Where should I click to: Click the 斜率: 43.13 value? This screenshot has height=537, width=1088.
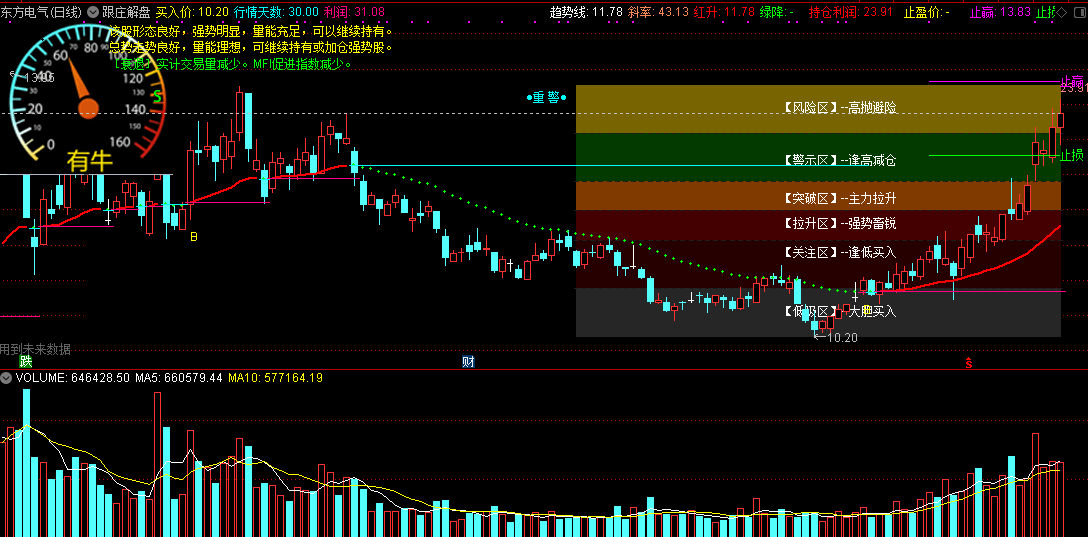point(658,12)
